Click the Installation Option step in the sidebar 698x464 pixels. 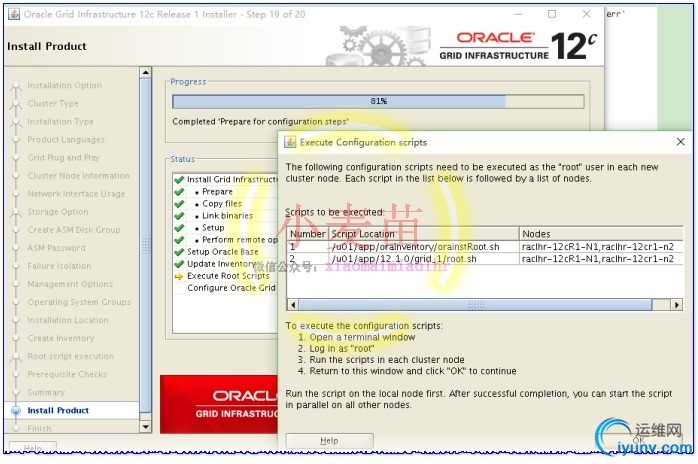(64, 85)
